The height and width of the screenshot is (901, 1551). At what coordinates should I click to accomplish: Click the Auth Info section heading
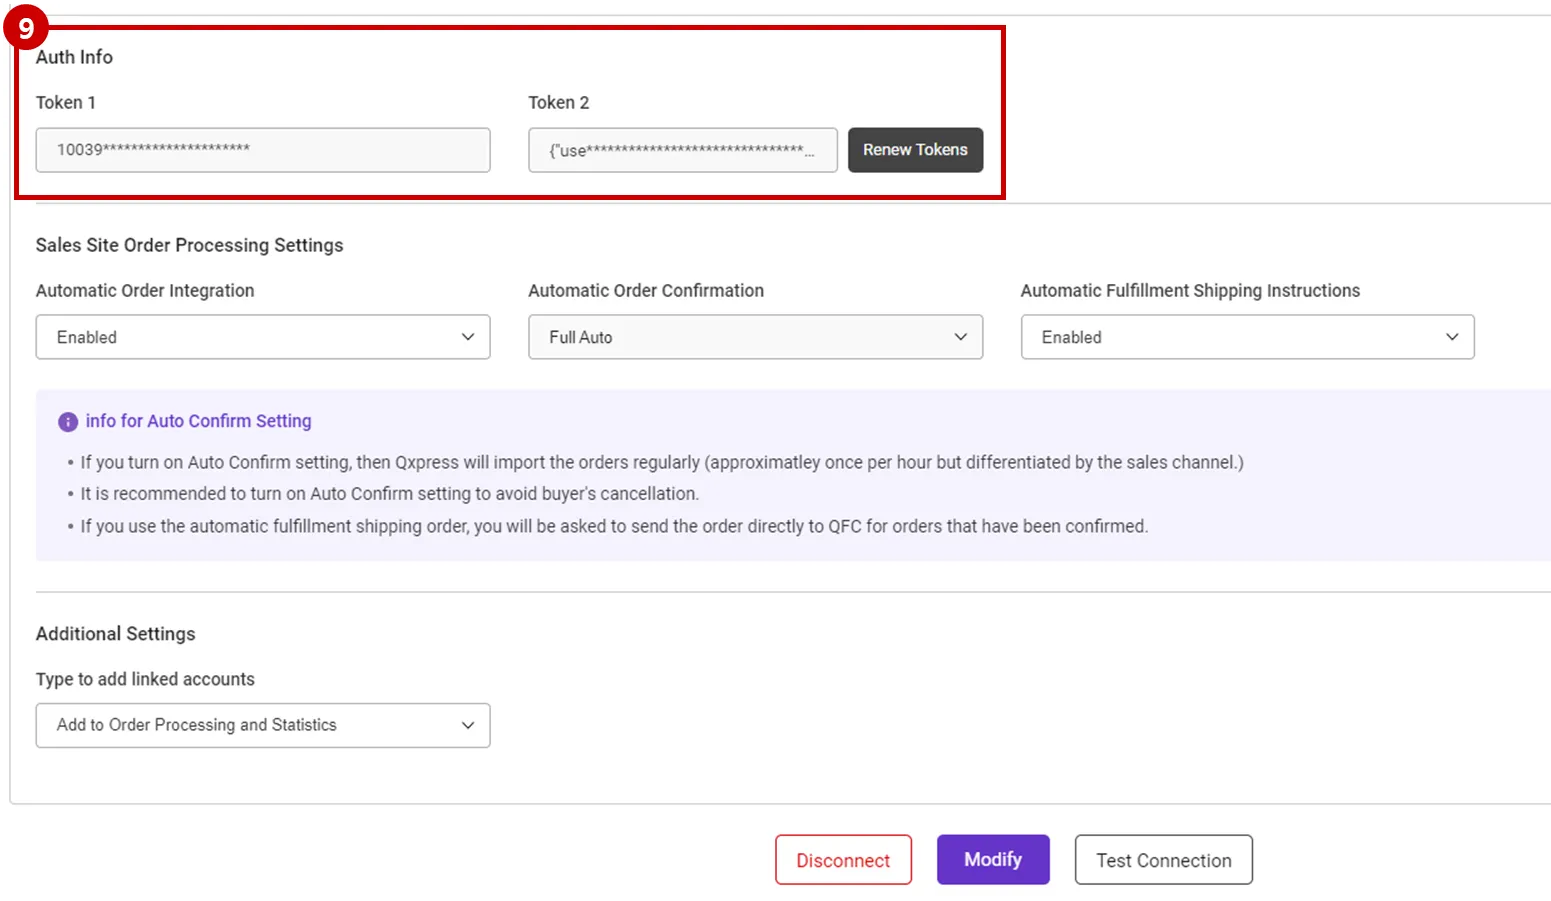coord(74,57)
